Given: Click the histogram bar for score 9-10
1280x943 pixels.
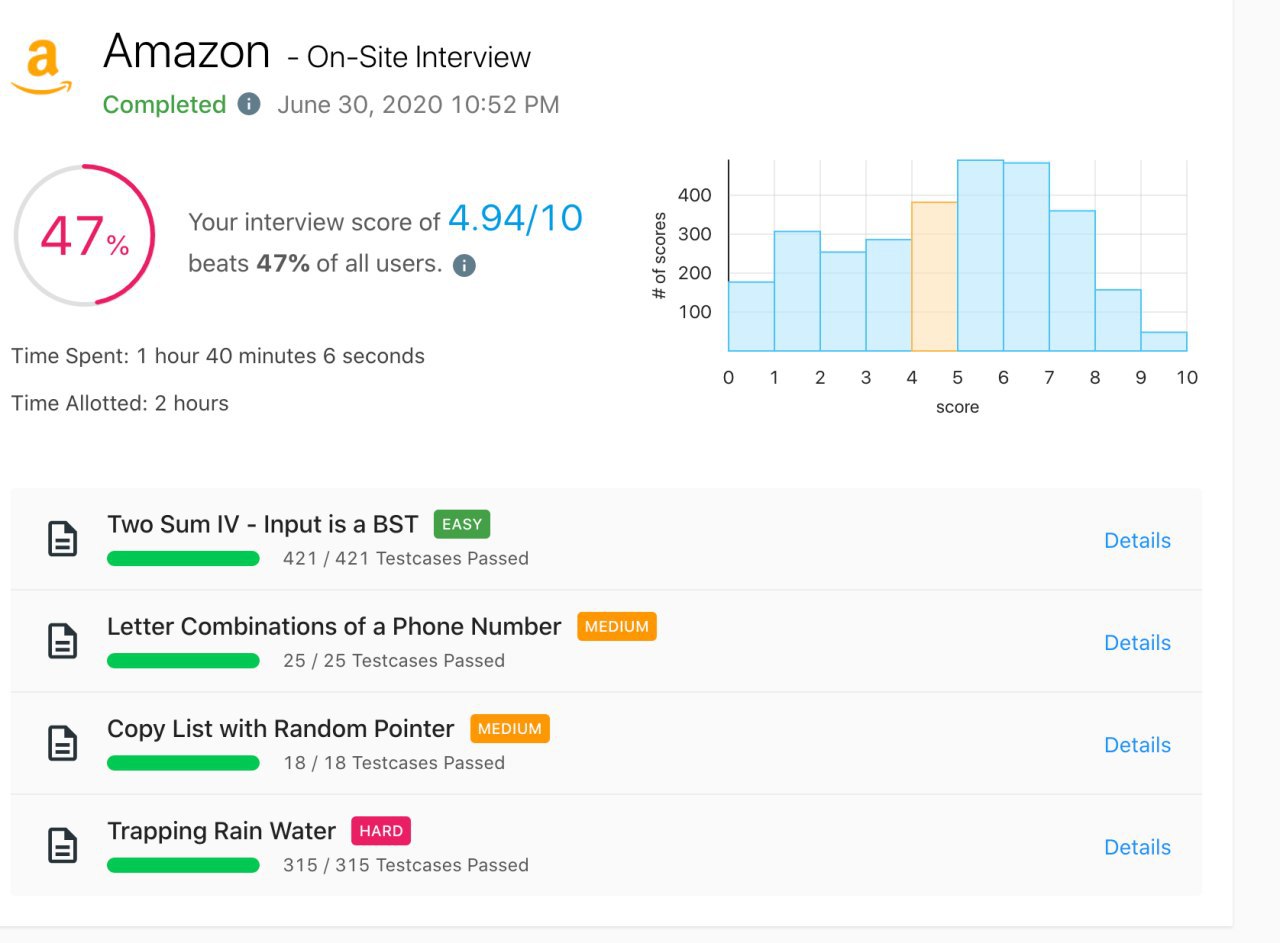Looking at the screenshot, I should point(1164,341).
